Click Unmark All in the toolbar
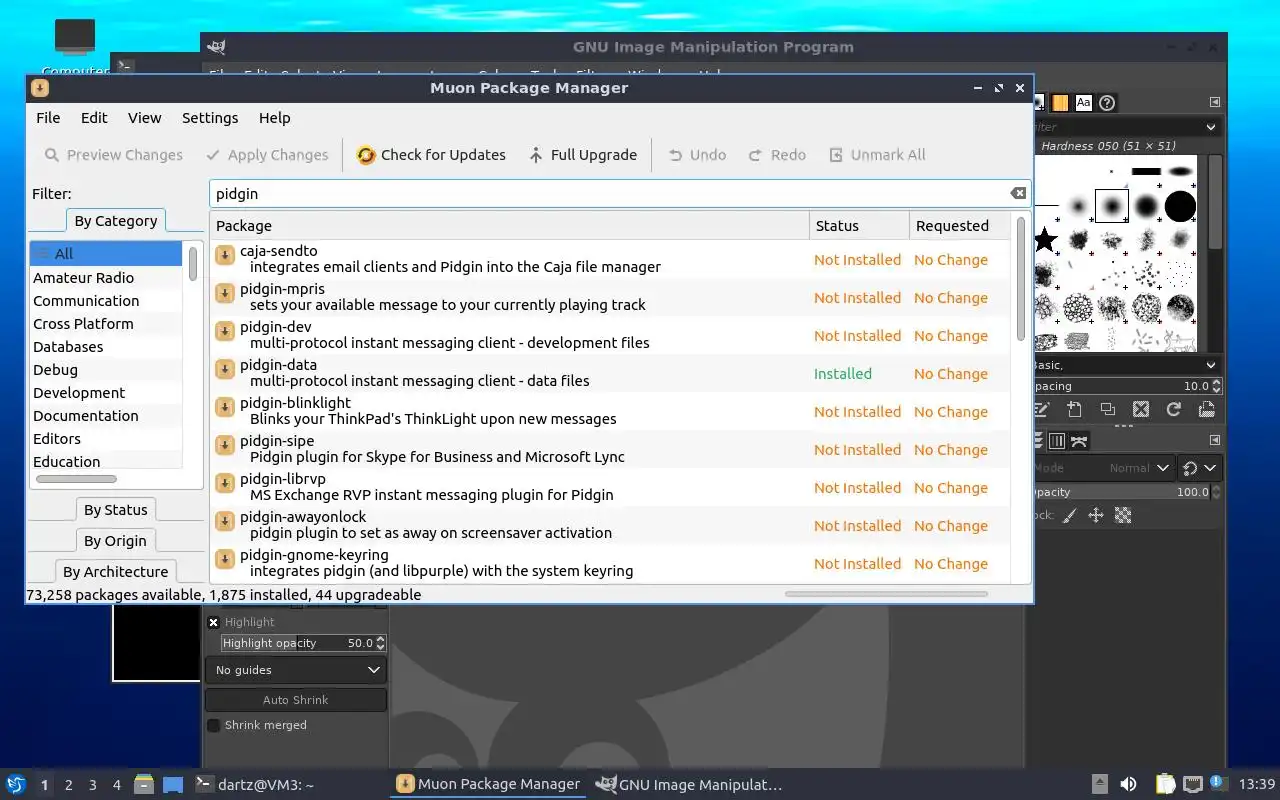This screenshot has width=1280, height=800. [877, 155]
